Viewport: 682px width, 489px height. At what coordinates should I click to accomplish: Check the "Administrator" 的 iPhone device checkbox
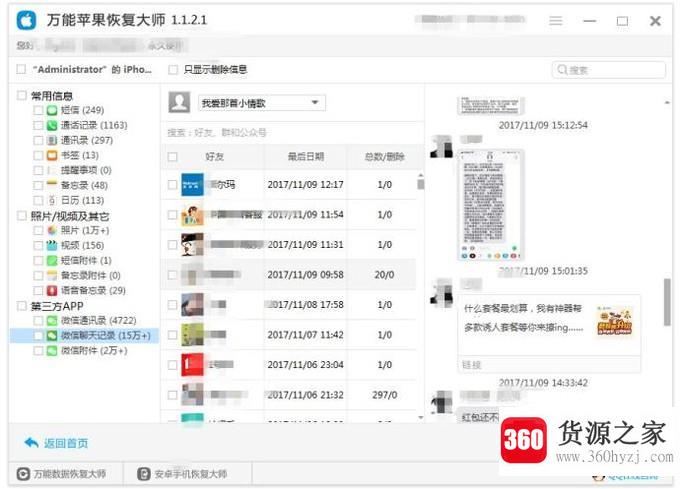(x=21, y=69)
